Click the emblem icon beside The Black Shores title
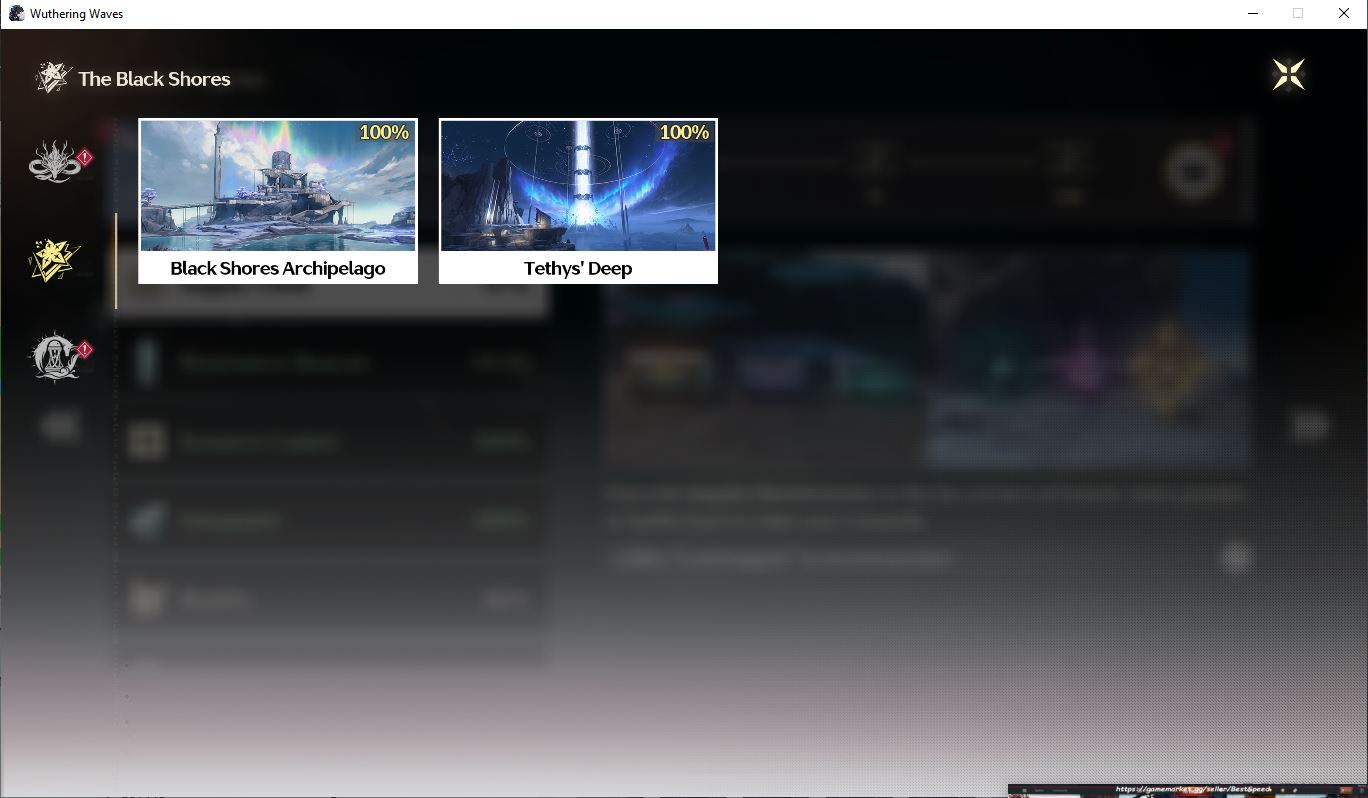Image resolution: width=1368 pixels, height=798 pixels. click(x=53, y=77)
